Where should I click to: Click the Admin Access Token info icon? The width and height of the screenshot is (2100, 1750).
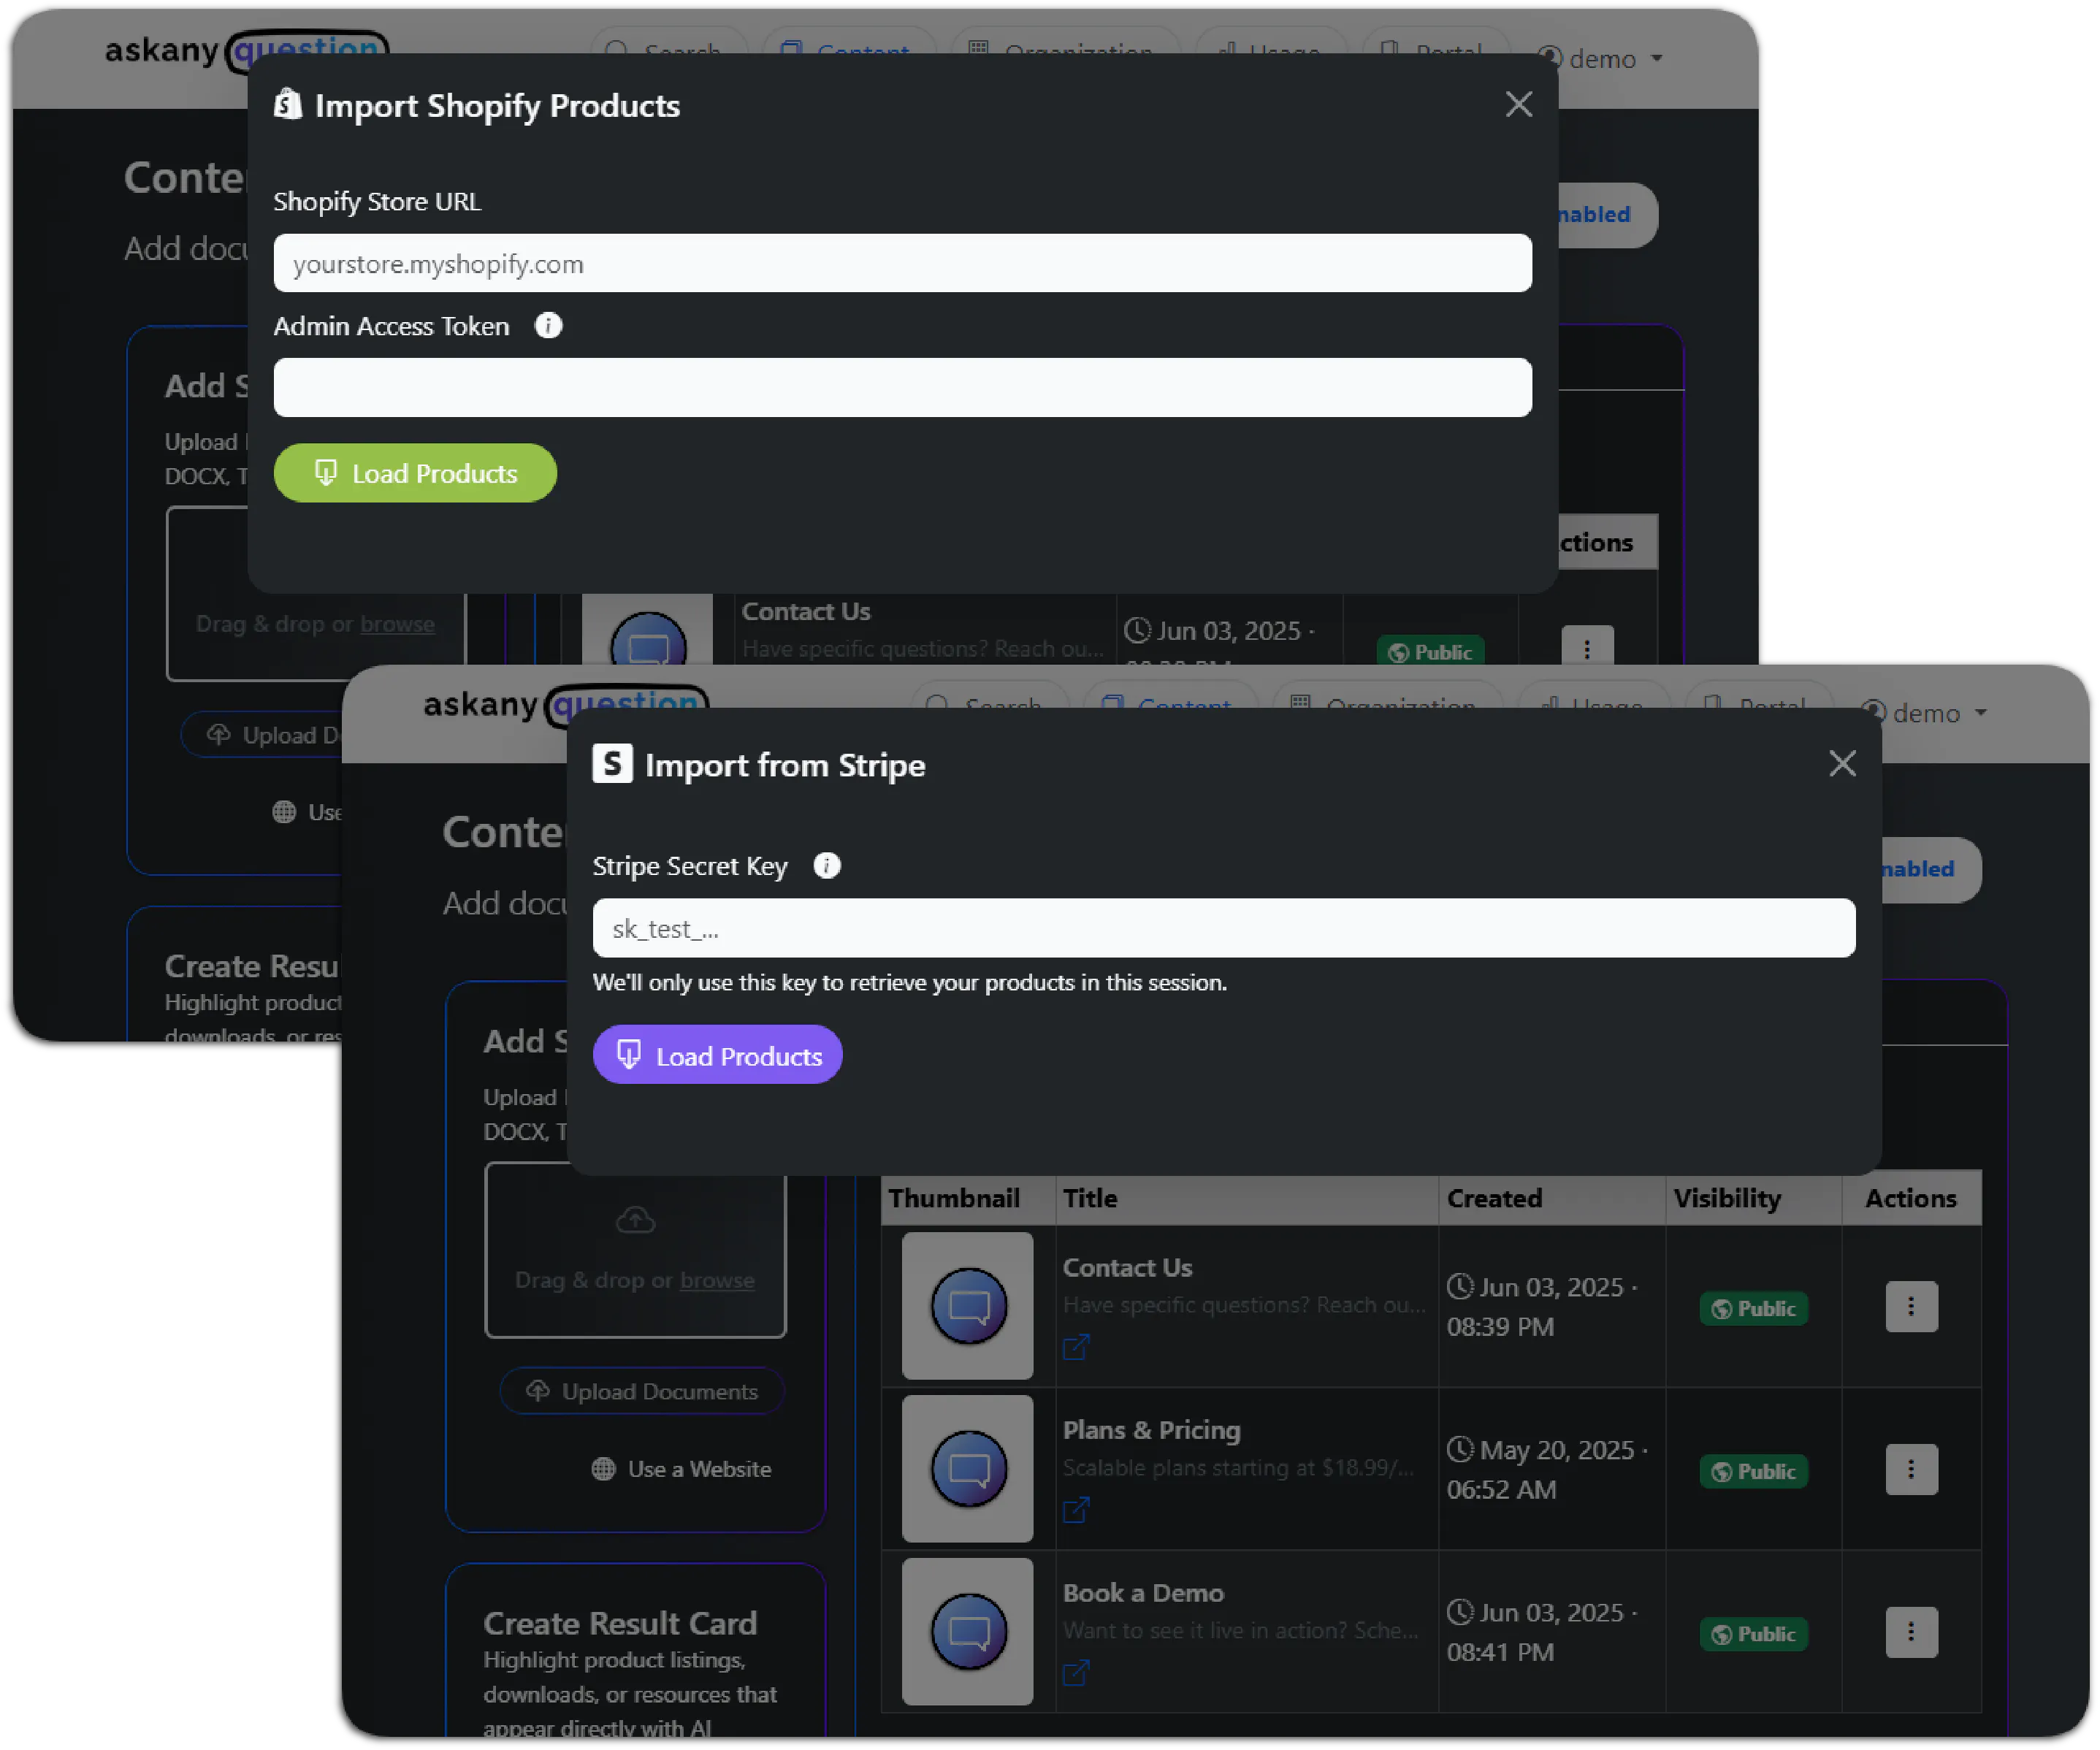548,325
